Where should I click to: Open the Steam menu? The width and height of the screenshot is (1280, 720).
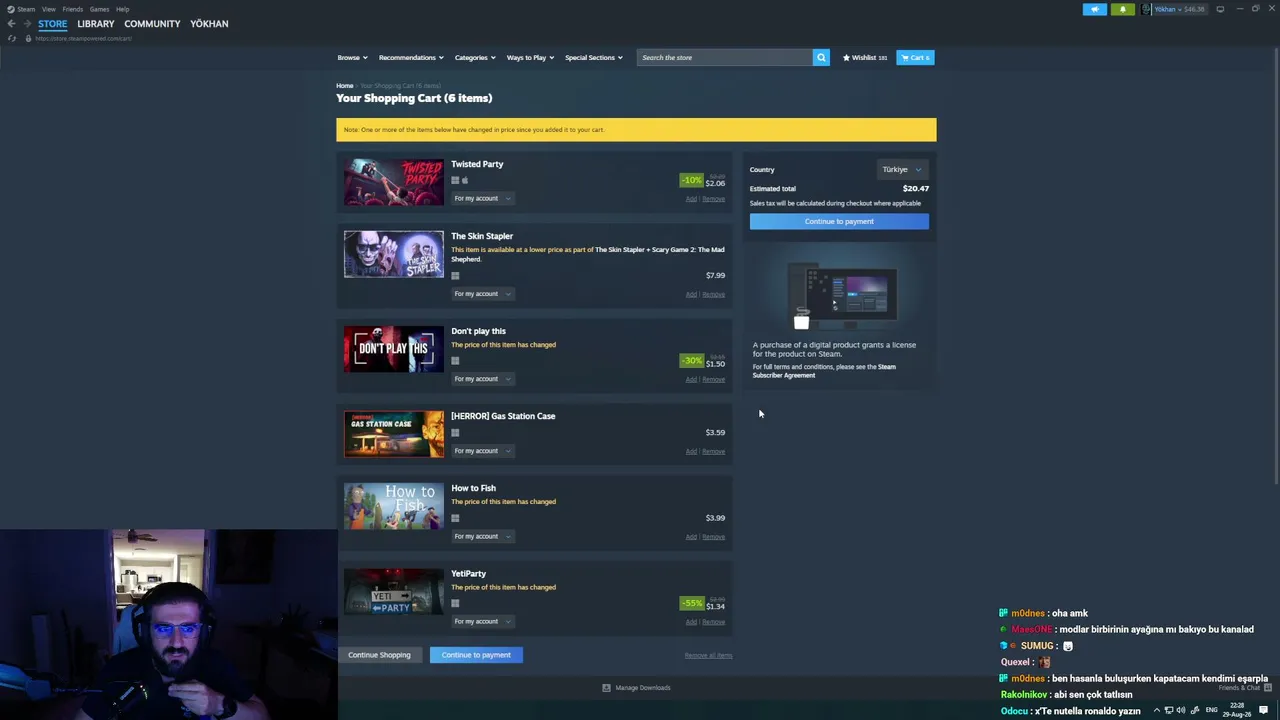(27, 9)
